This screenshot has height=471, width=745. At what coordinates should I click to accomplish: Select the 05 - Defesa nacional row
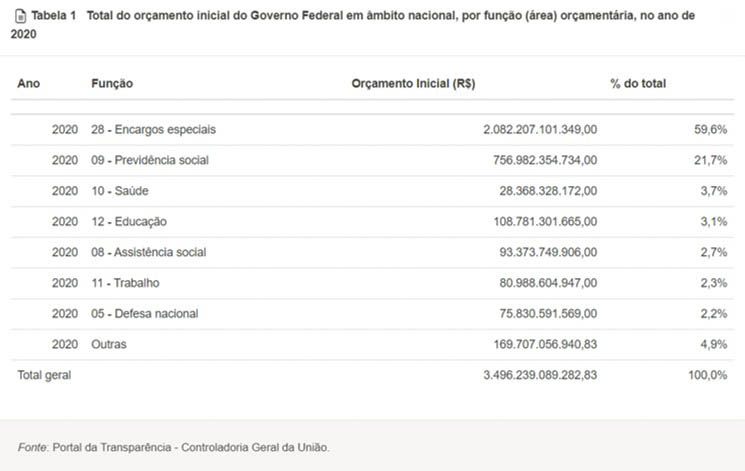[372, 314]
